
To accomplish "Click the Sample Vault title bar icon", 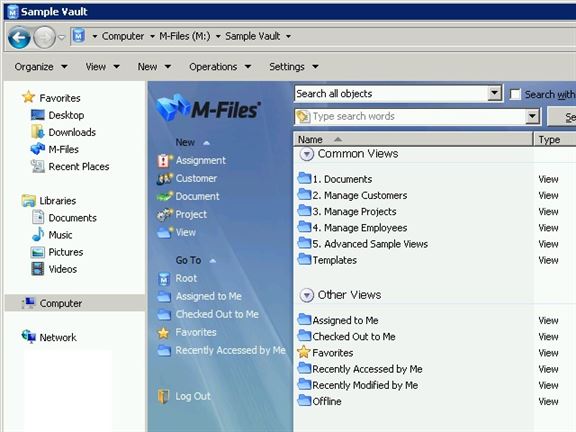I will pos(12,12).
